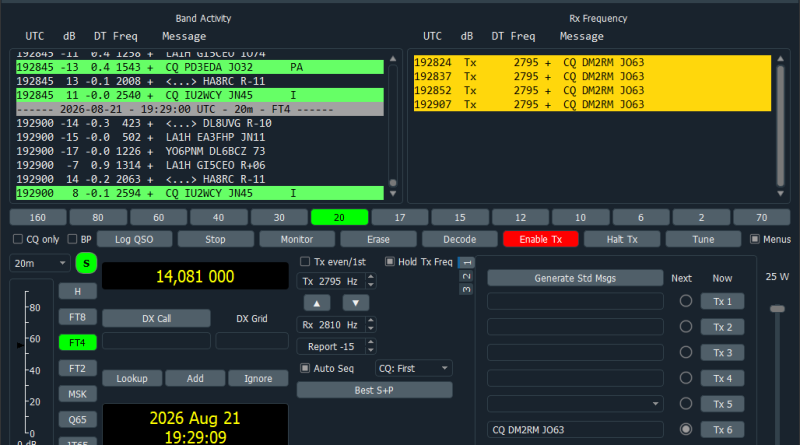Click the Rx Frequency scrollbar
Image resolution: width=800 pixels, height=445 pixels.
[x=780, y=126]
